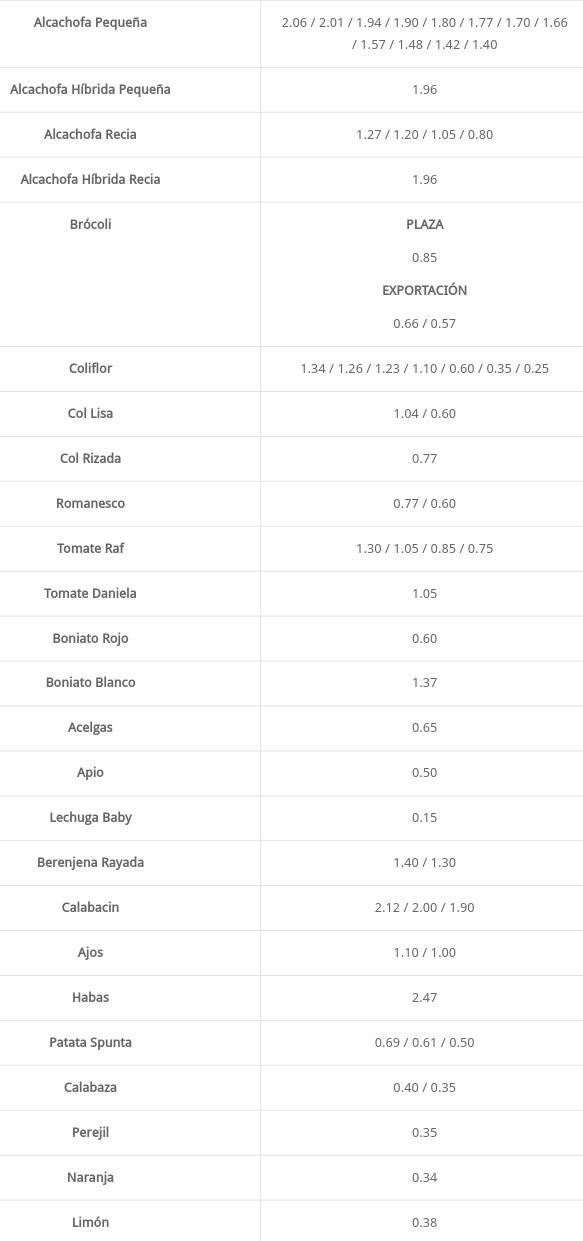Click the Alcachofa Recia price list
The width and height of the screenshot is (583, 1241).
point(424,134)
